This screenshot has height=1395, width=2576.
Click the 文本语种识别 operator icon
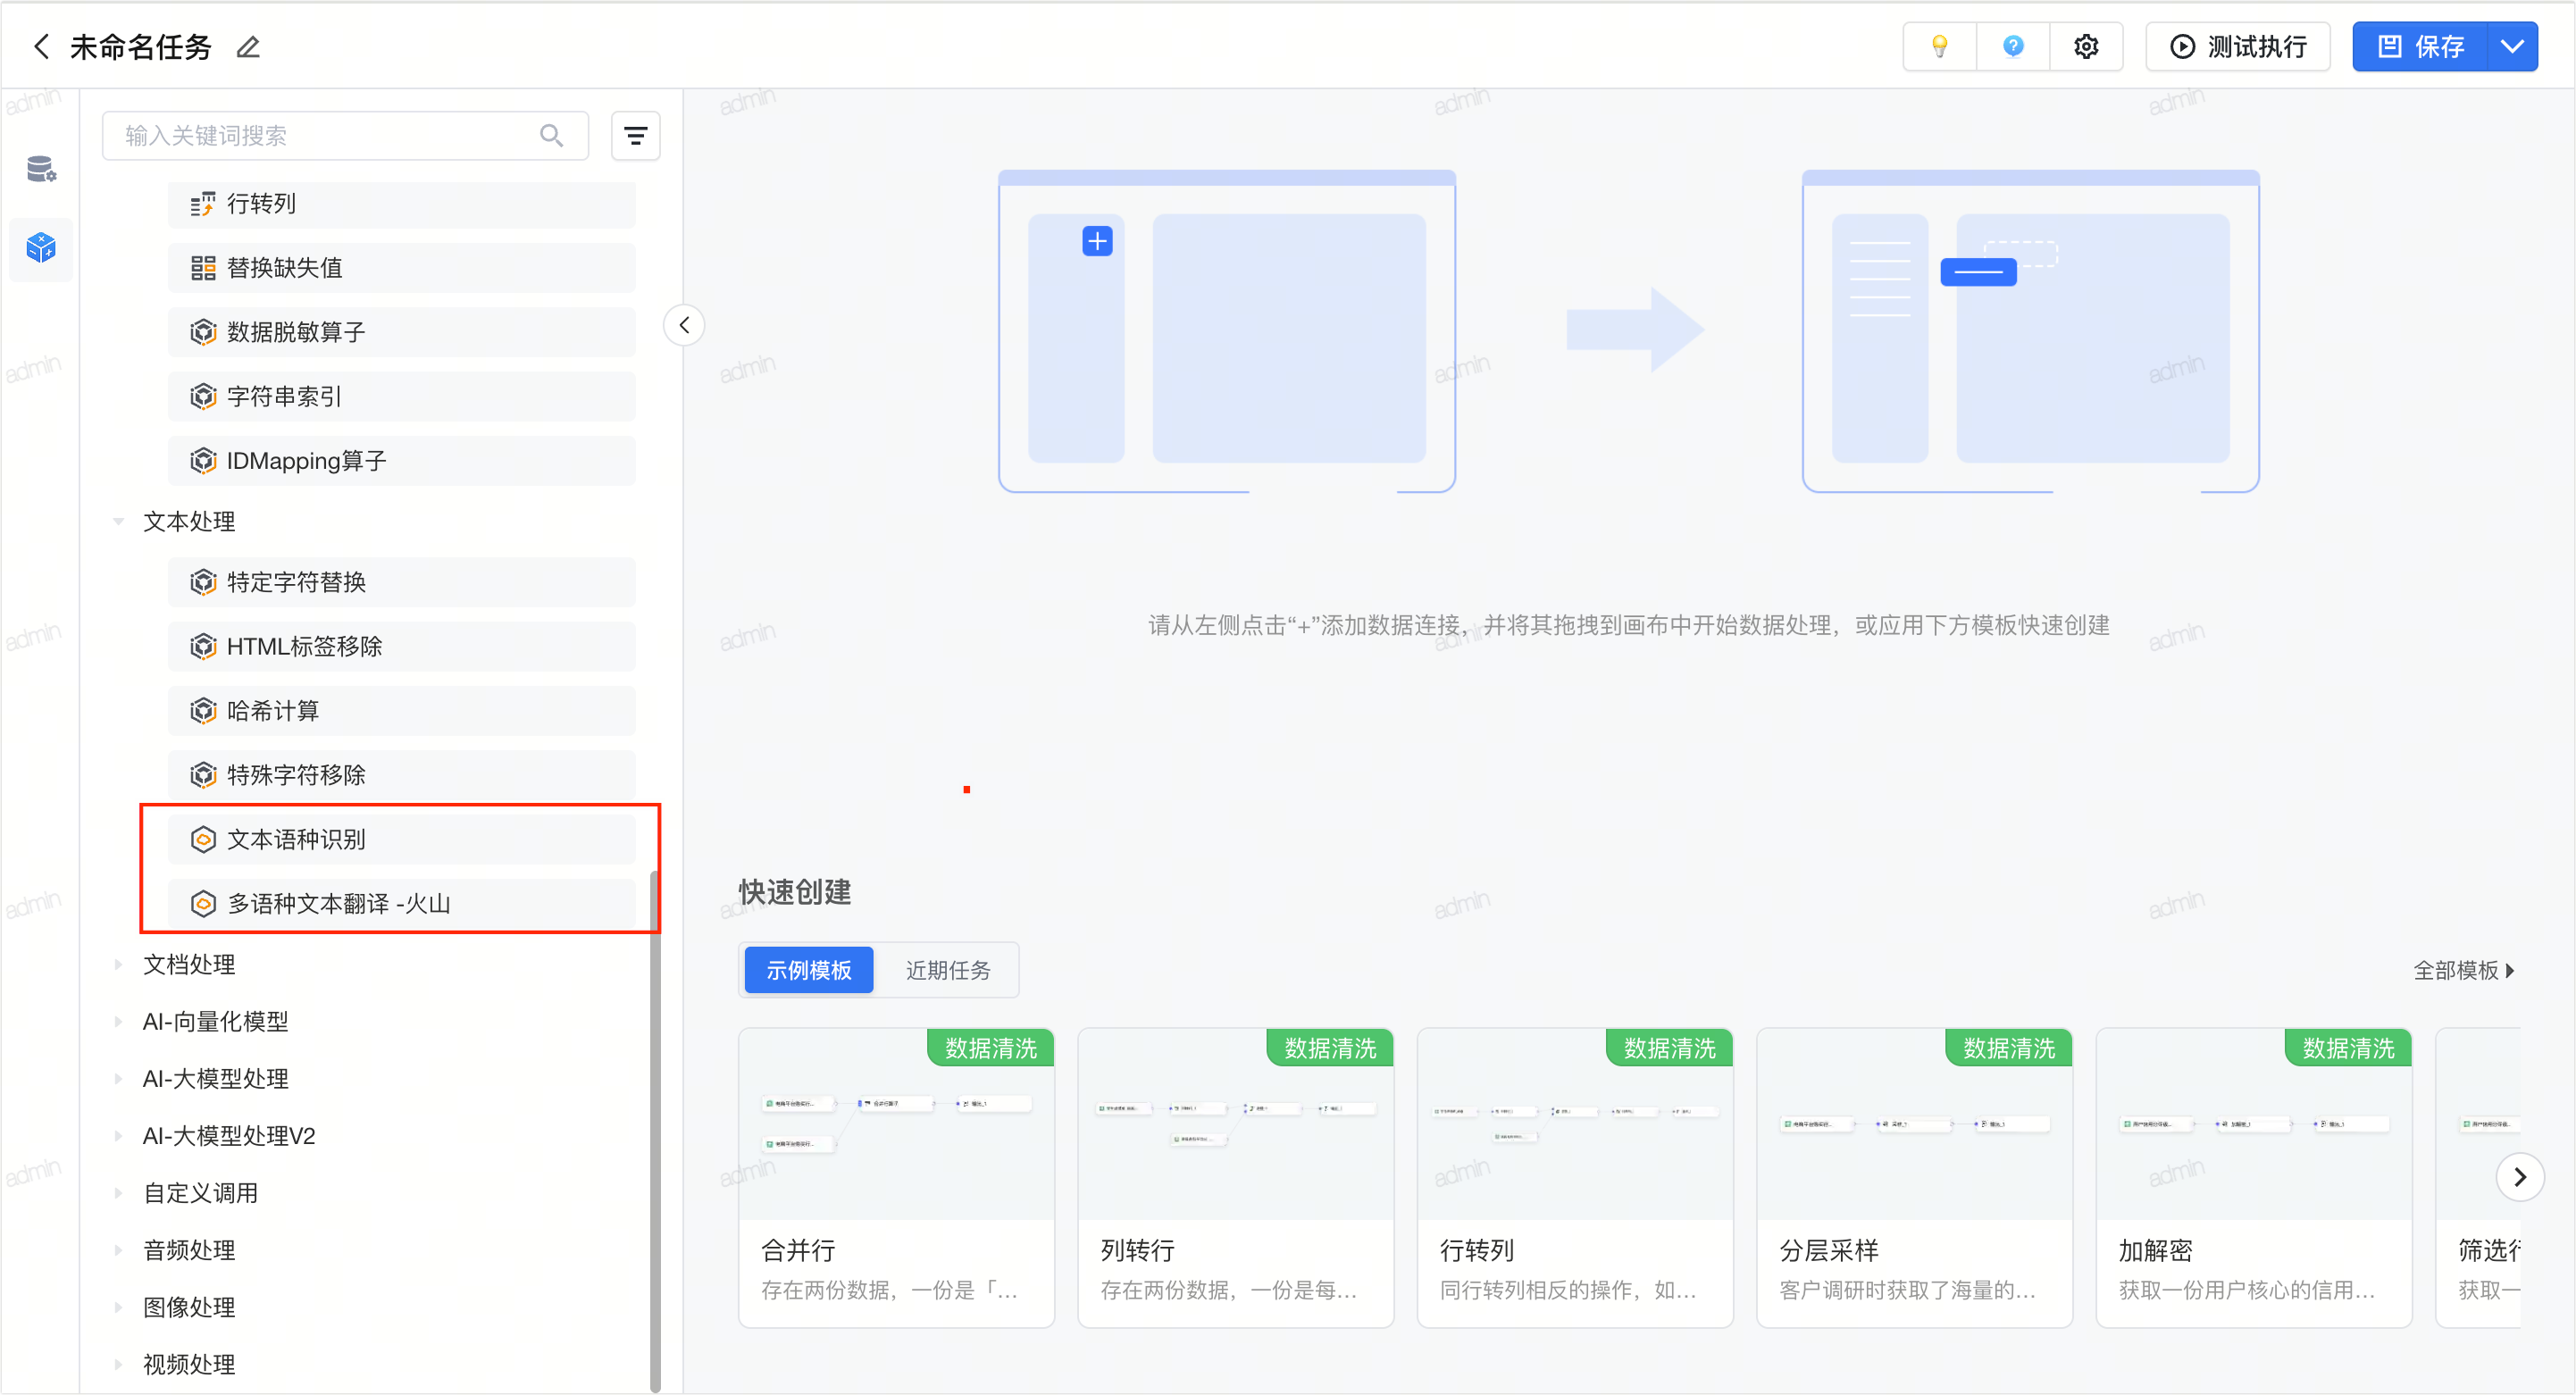(203, 839)
